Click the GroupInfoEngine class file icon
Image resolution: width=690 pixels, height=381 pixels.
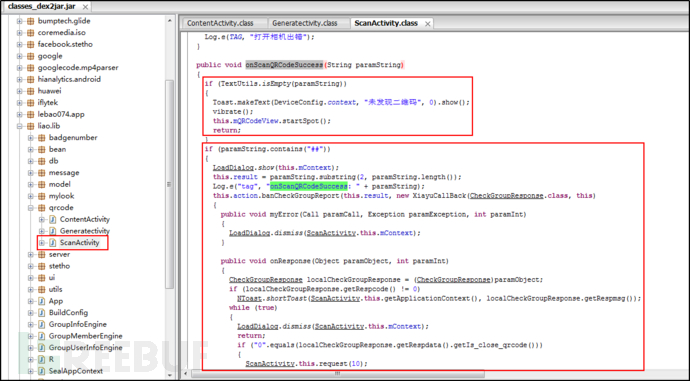[41, 324]
